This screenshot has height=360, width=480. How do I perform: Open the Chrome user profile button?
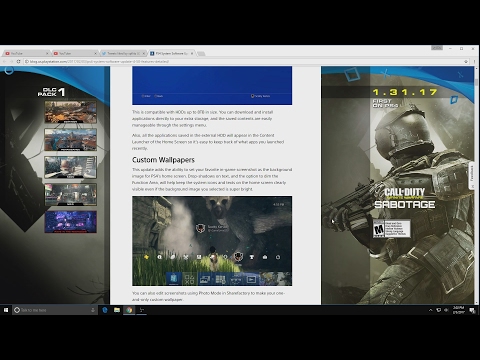coord(437,48)
